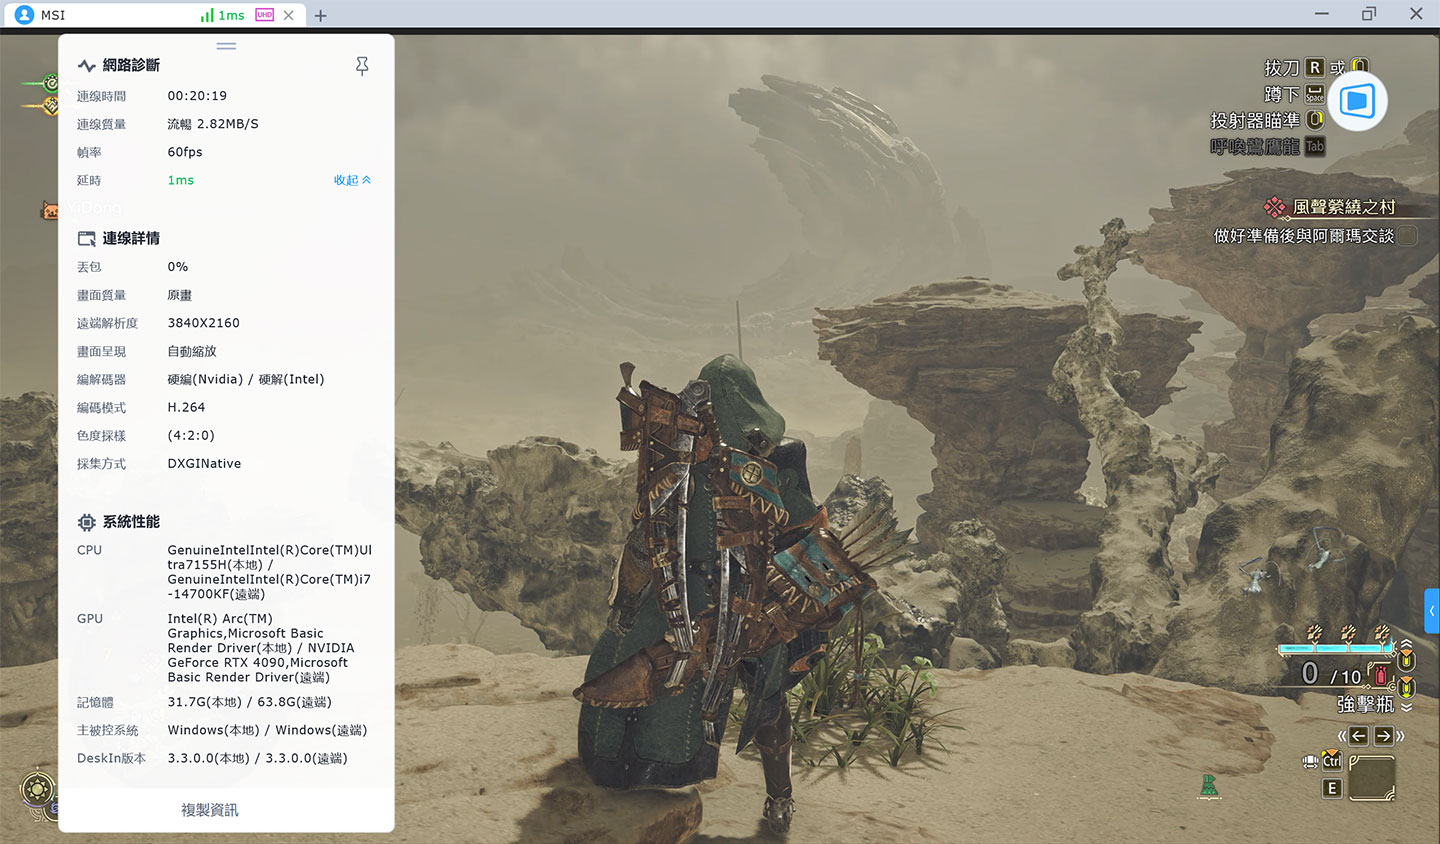
Task: Click the blue coating gauge bar
Action: (1336, 649)
